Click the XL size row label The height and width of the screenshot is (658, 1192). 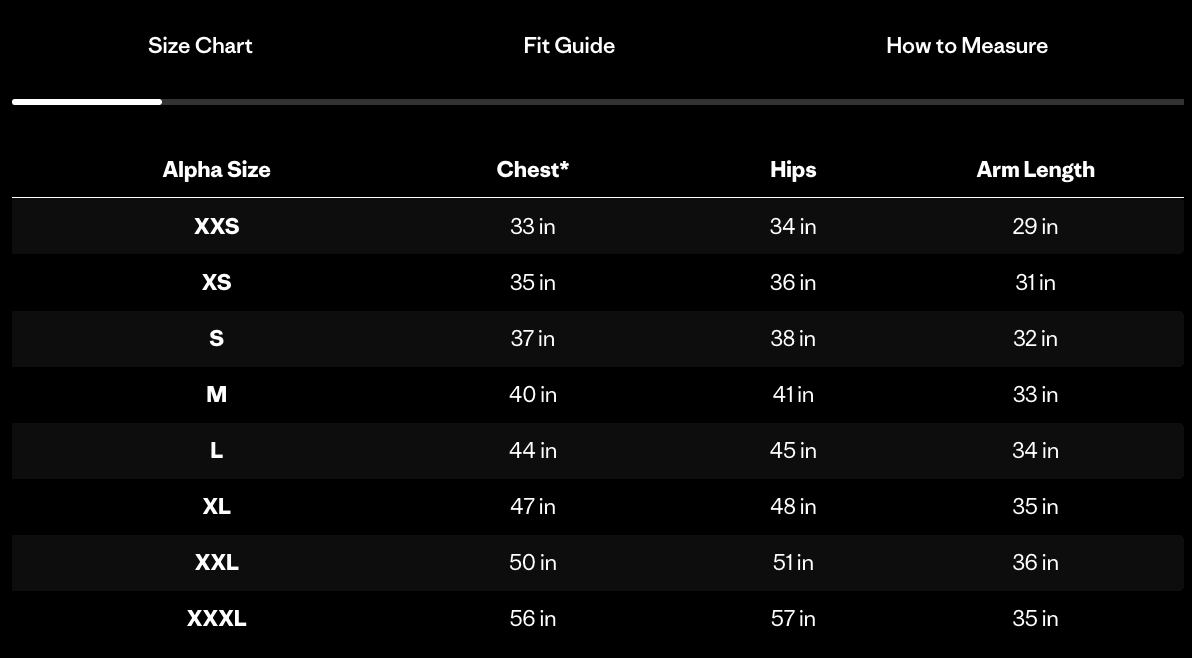pos(216,506)
